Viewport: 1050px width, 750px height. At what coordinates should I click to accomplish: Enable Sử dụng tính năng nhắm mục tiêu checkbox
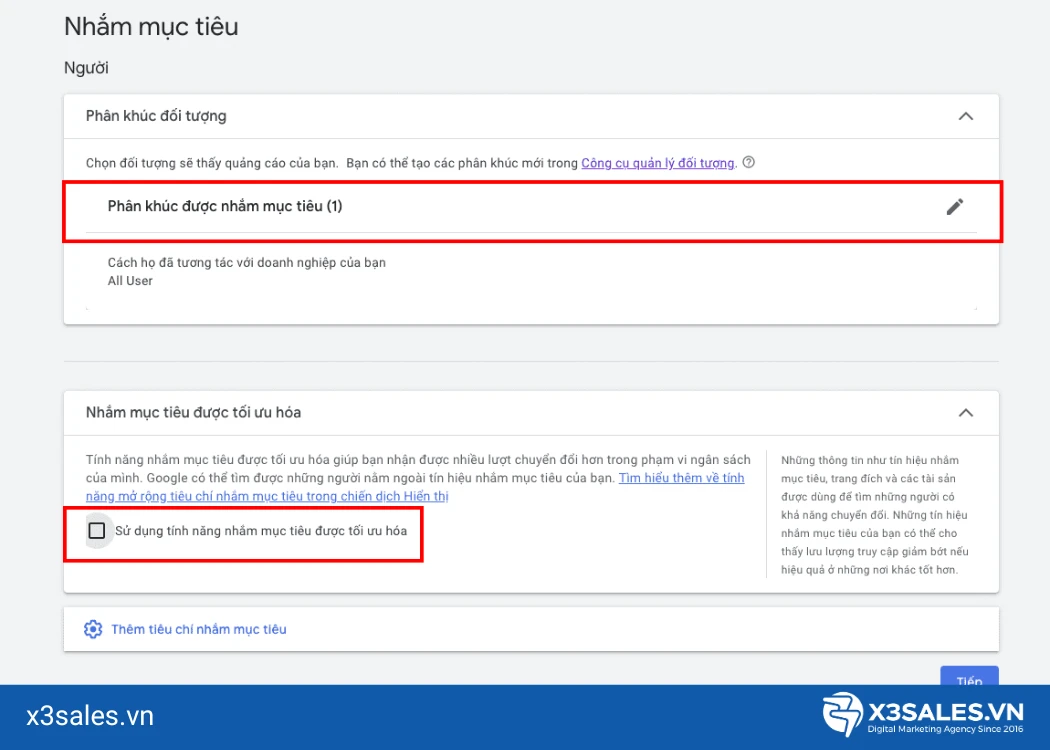pyautogui.click(x=97, y=530)
